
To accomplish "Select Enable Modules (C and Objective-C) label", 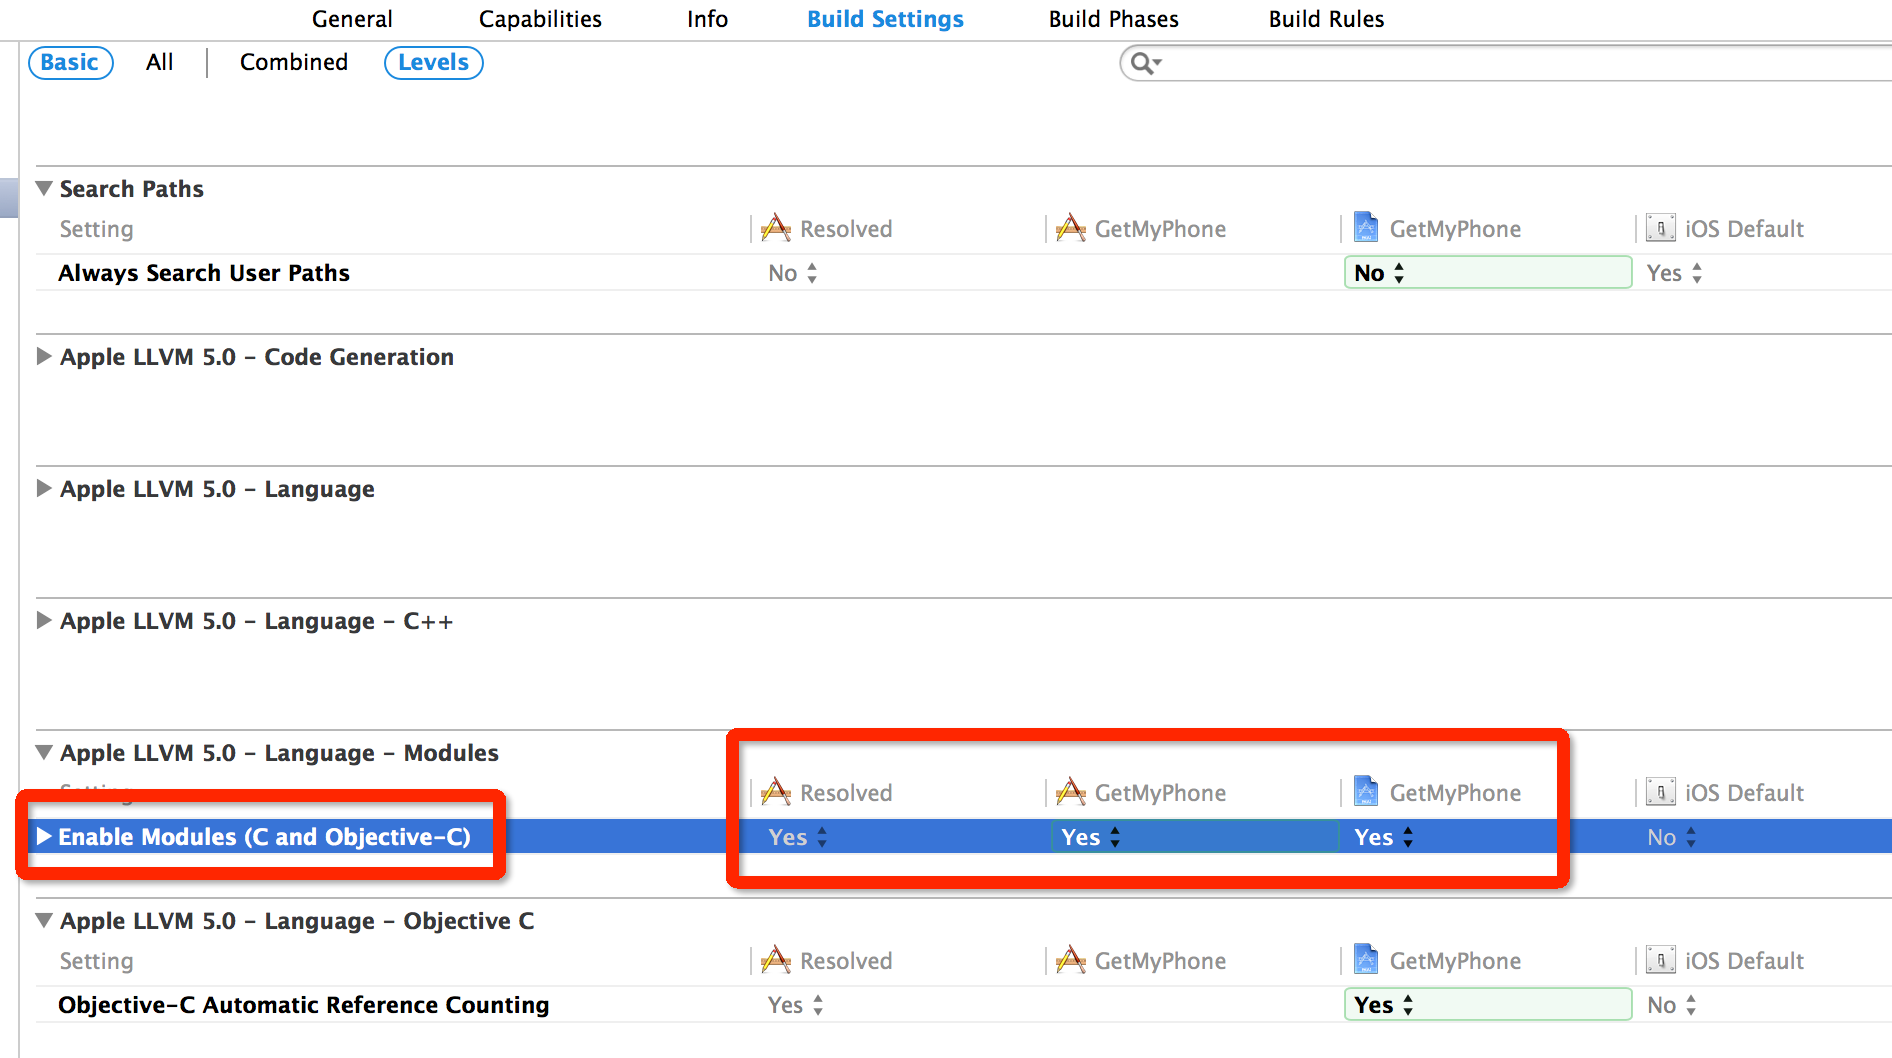I will (x=265, y=836).
